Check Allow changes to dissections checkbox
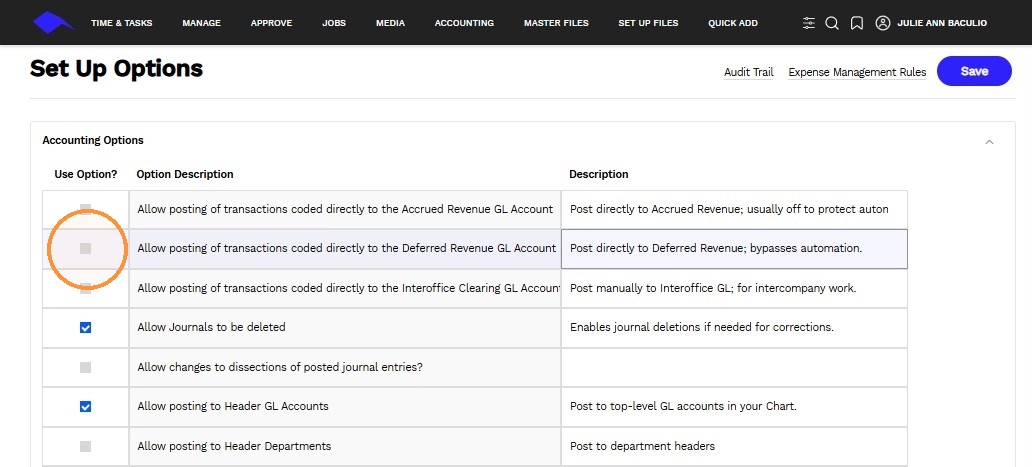1032x467 pixels. pyautogui.click(x=86, y=367)
